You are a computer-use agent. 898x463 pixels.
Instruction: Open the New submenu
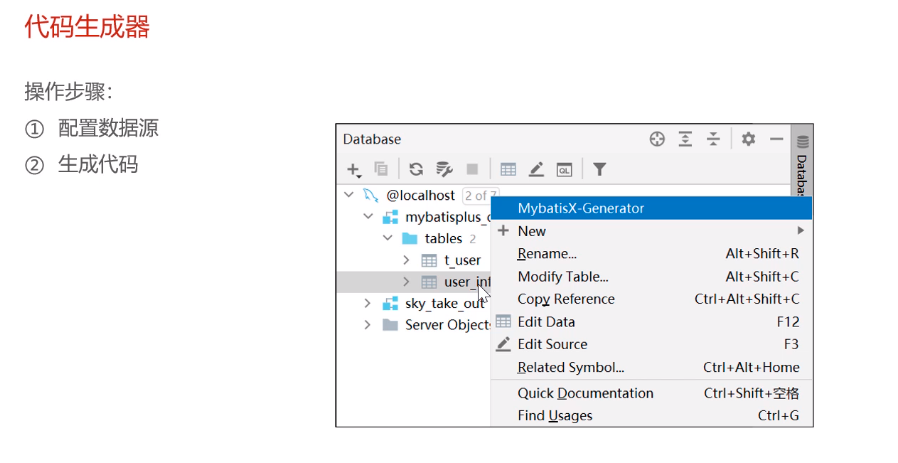click(x=532, y=231)
